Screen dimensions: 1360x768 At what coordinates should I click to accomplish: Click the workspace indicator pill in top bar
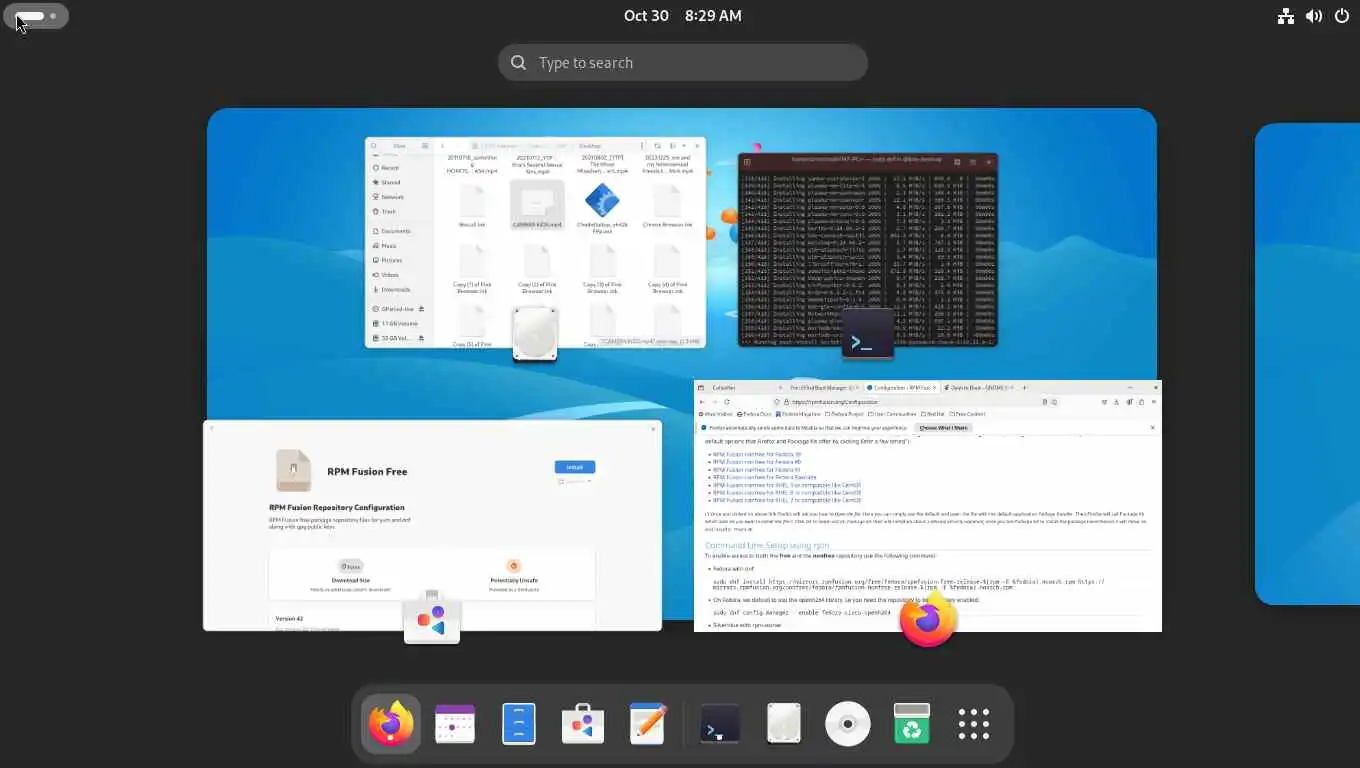click(x=37, y=16)
